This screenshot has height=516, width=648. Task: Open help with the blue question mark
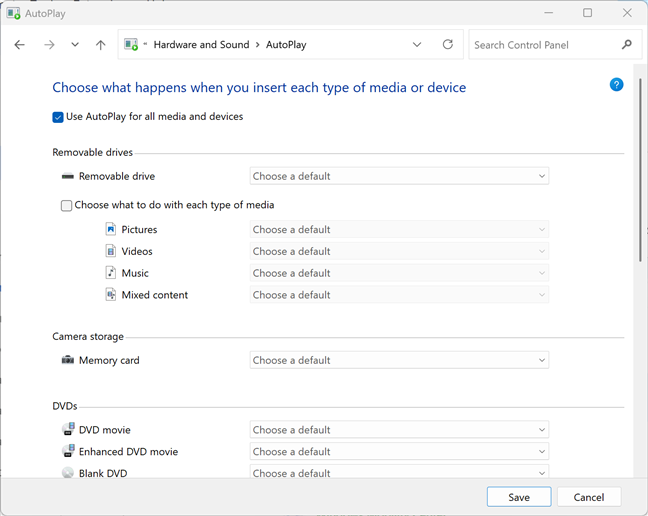(616, 85)
